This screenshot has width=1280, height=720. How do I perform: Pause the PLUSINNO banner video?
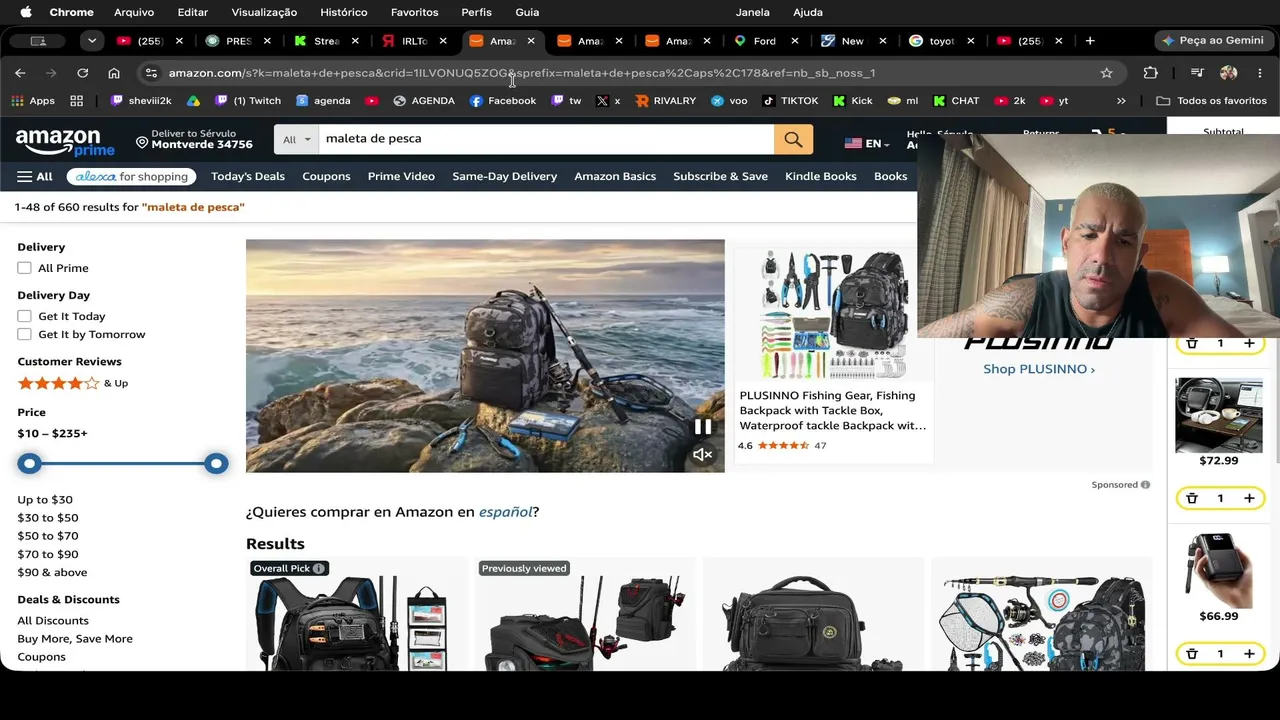[x=703, y=427]
